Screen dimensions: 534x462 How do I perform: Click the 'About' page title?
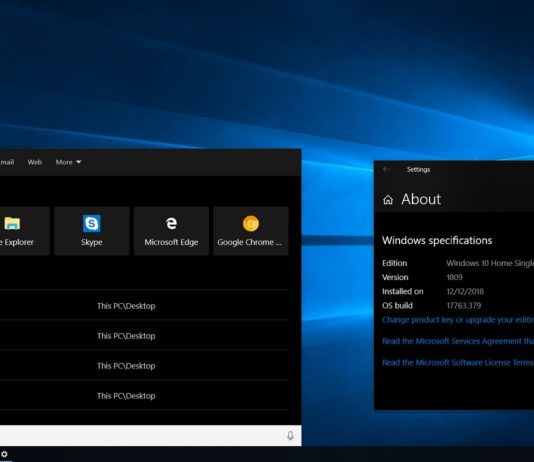pyautogui.click(x=421, y=199)
